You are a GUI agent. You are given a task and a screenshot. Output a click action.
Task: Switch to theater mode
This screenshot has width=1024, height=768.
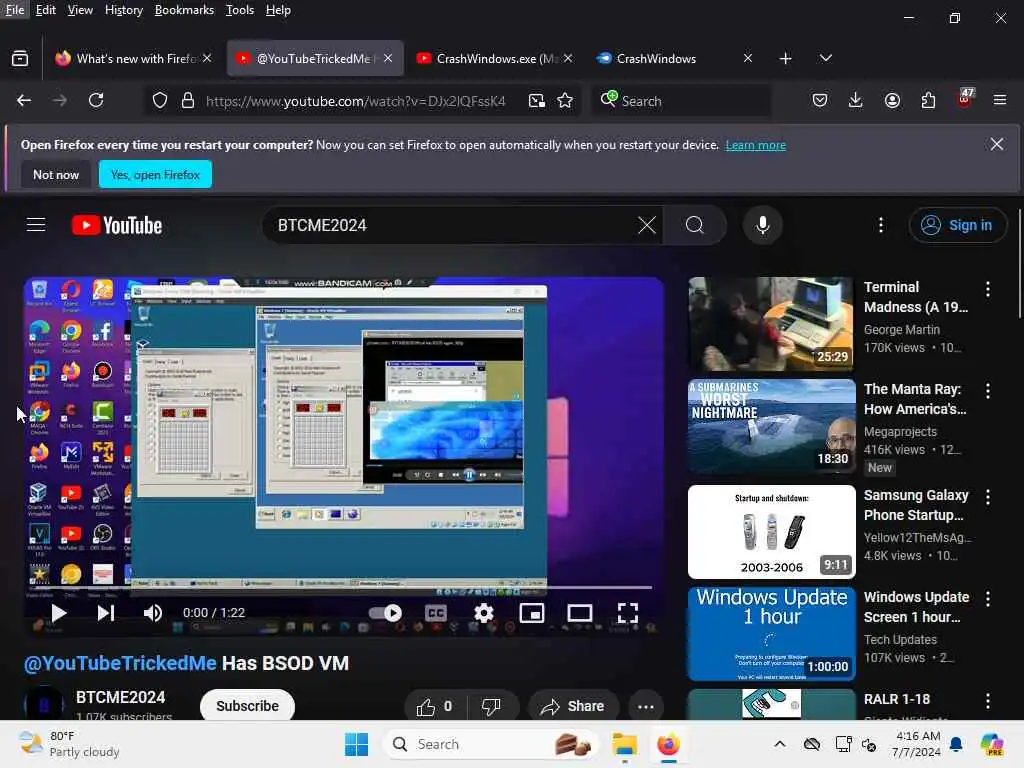[x=580, y=613]
